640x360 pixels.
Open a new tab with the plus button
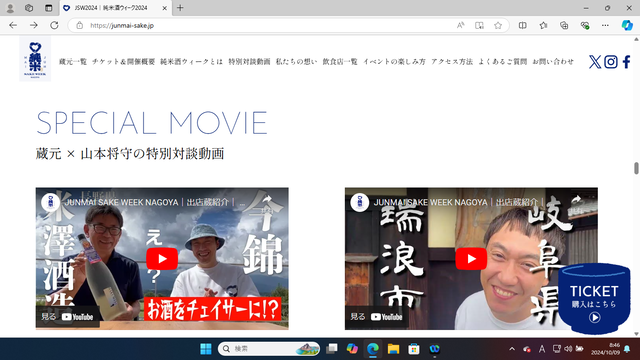(180, 8)
